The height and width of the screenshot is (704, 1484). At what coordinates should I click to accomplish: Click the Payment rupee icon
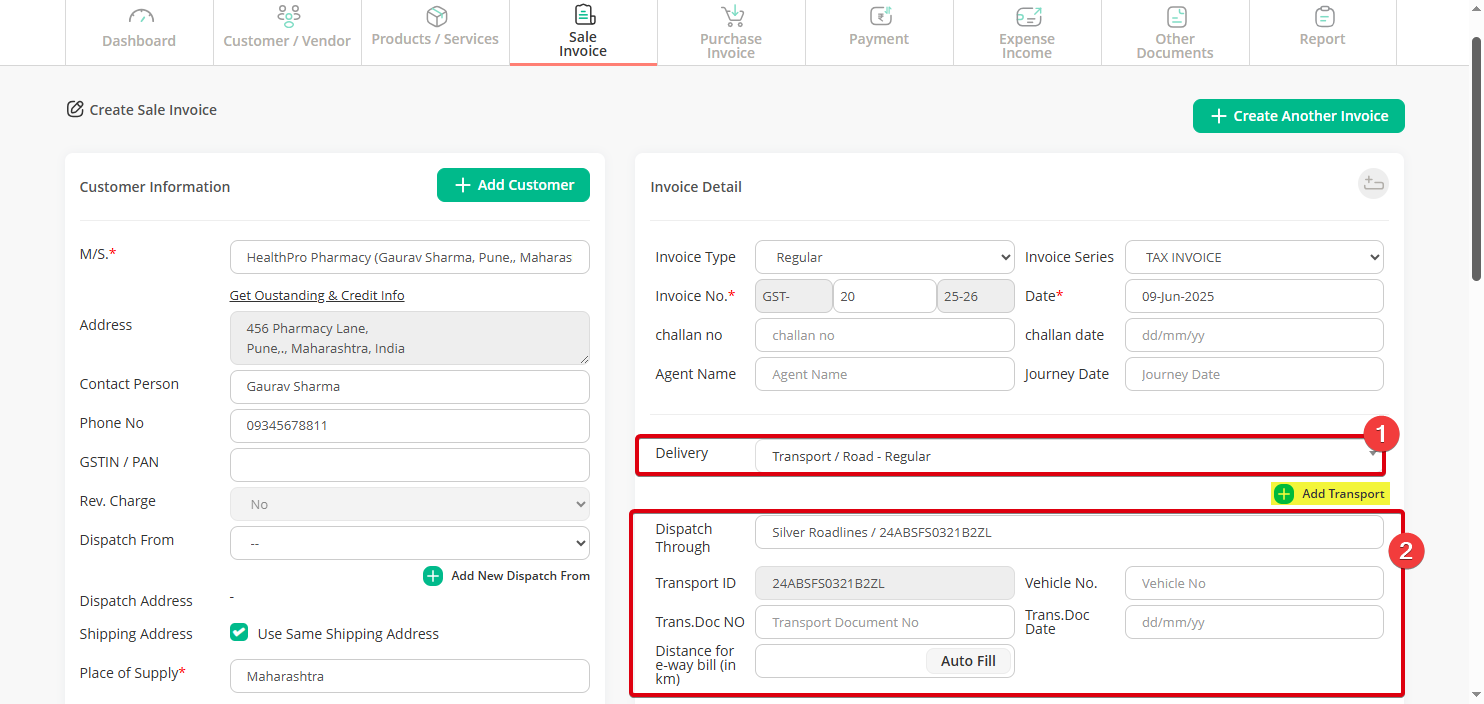880,16
